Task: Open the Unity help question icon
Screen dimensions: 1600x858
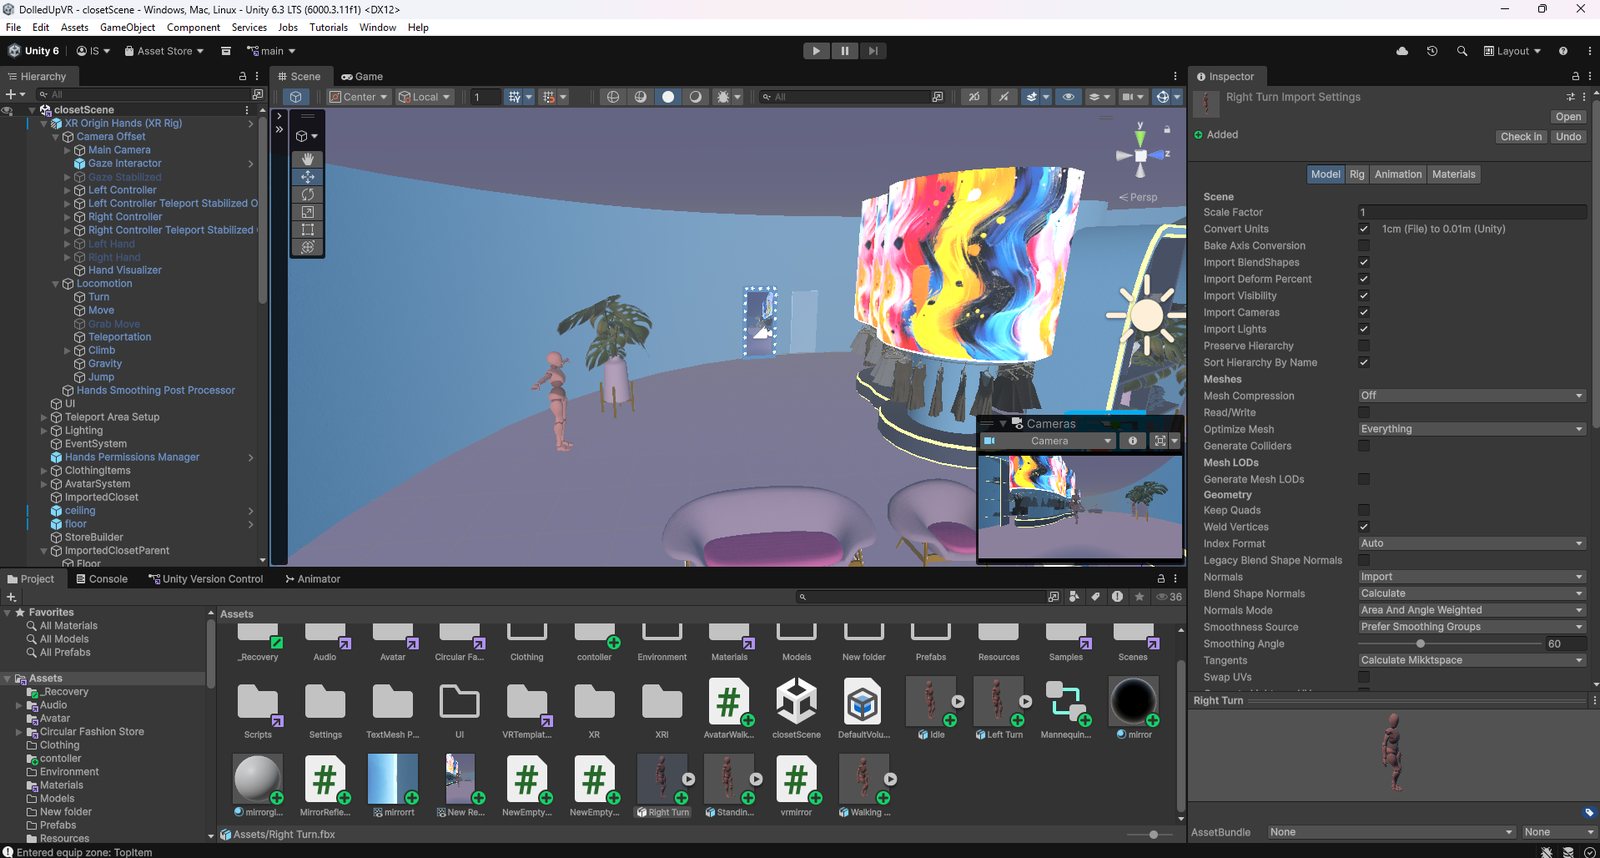Action: [x=1563, y=51]
